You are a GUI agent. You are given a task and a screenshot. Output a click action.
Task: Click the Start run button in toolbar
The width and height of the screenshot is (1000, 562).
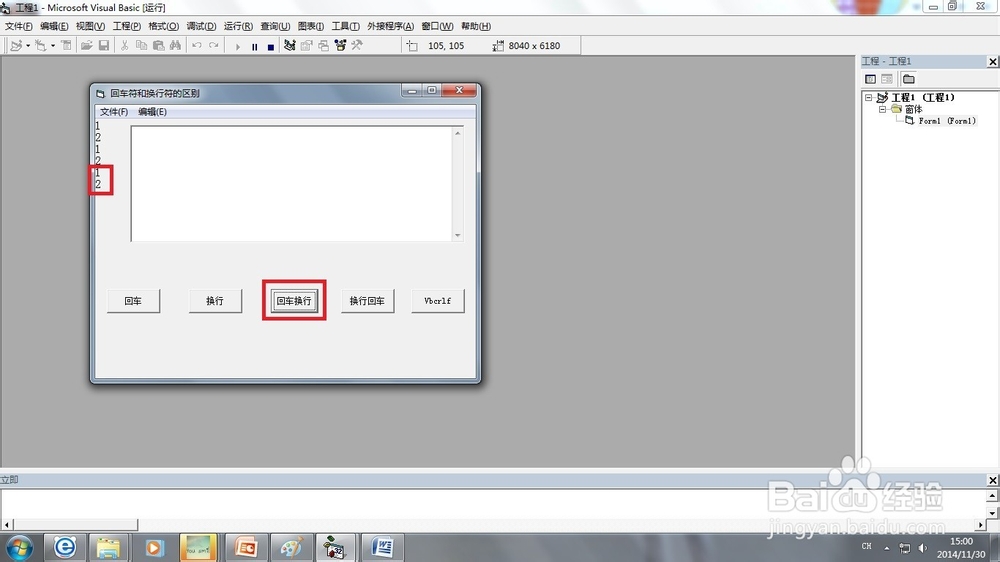(x=237, y=47)
